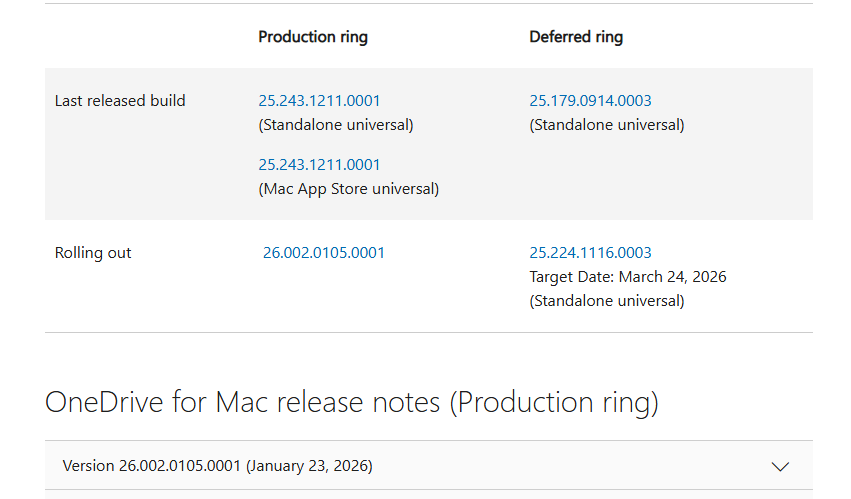Click the Production ring column header

(313, 37)
